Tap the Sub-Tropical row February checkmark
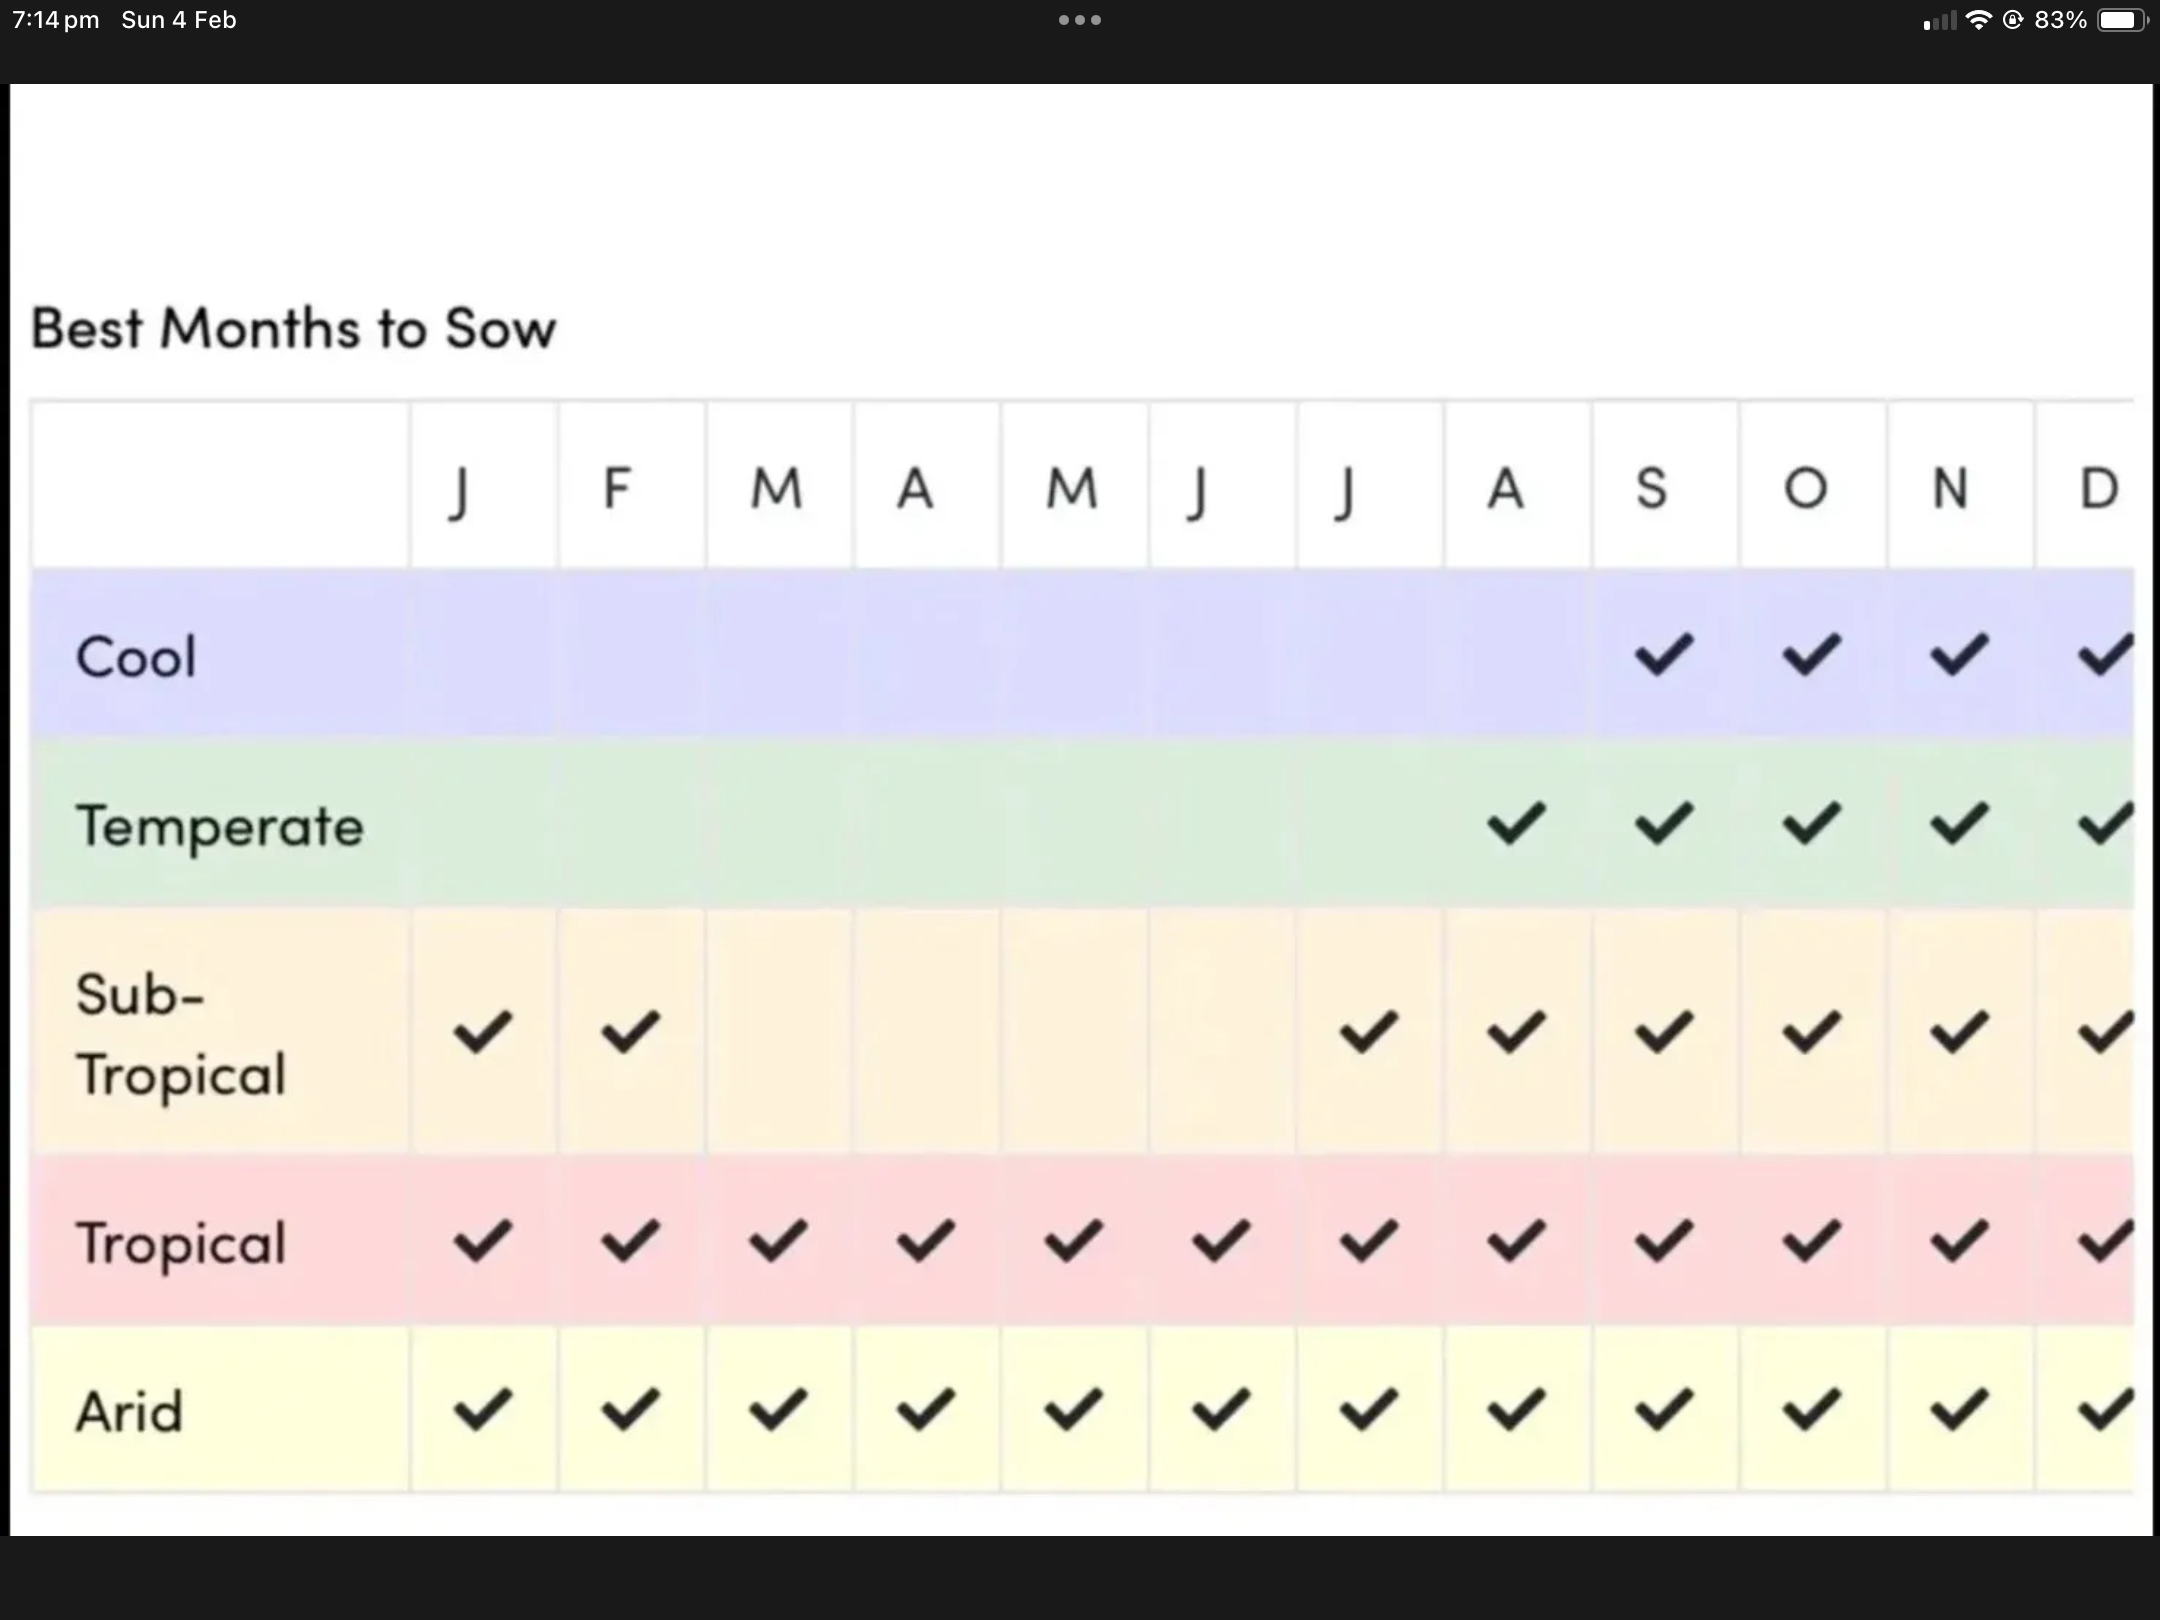Image resolution: width=2160 pixels, height=1620 pixels. click(630, 1032)
